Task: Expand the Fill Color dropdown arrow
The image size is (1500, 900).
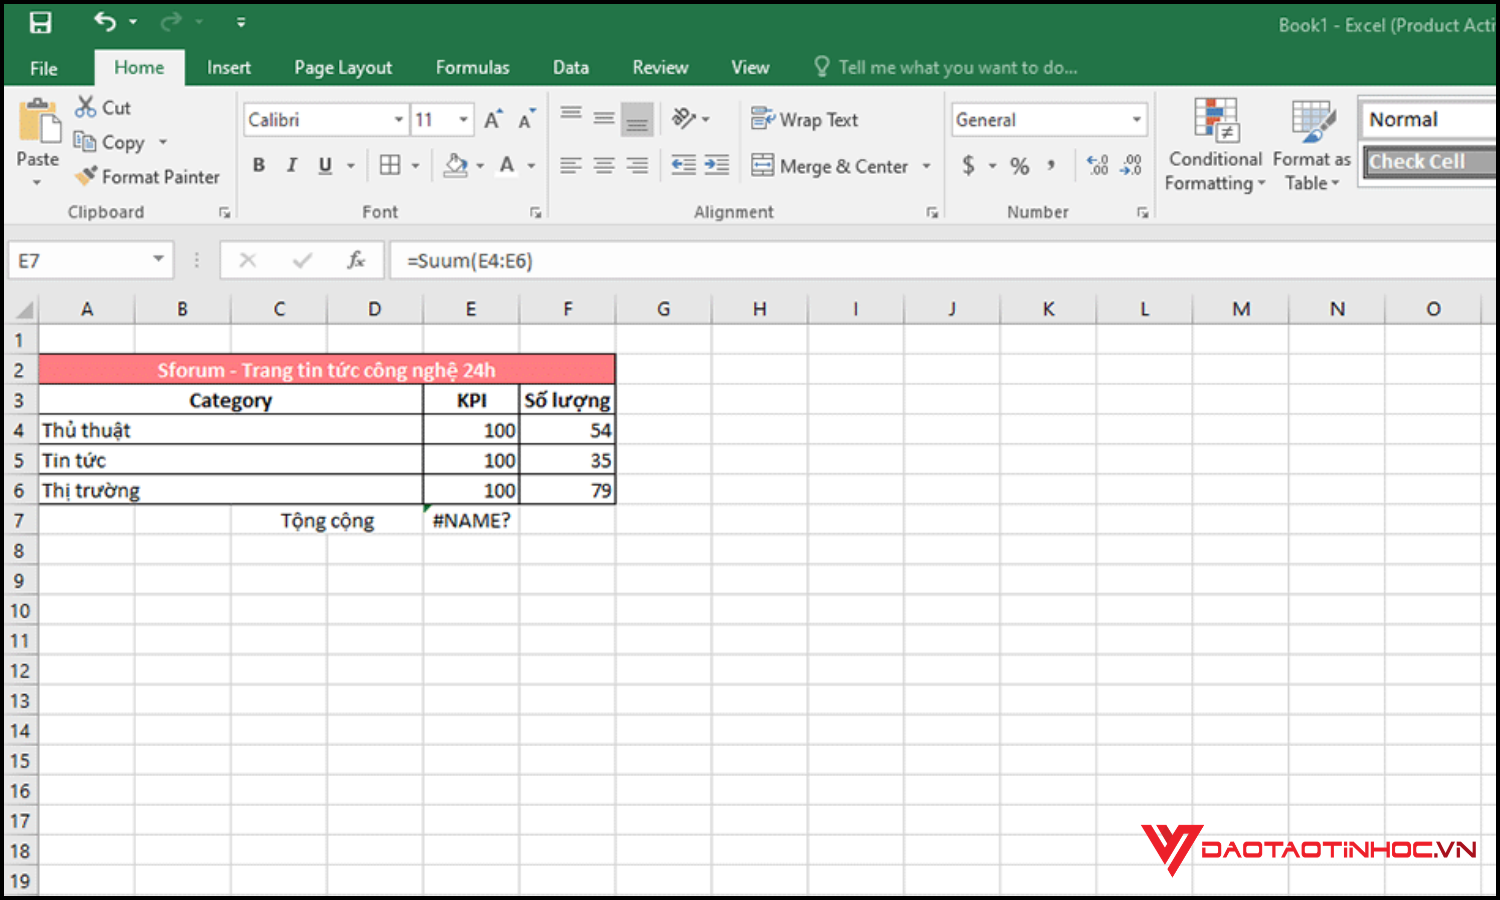Action: [x=478, y=165]
